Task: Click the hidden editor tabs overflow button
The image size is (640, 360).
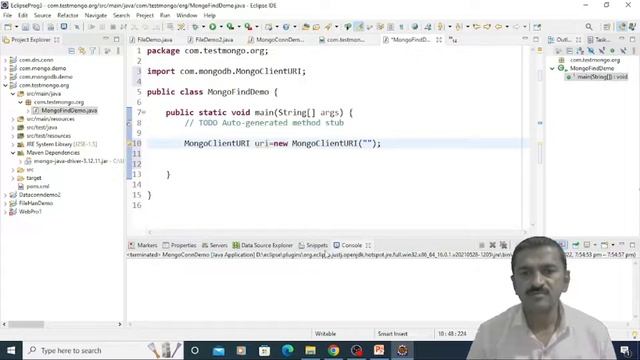Action: 453,40
